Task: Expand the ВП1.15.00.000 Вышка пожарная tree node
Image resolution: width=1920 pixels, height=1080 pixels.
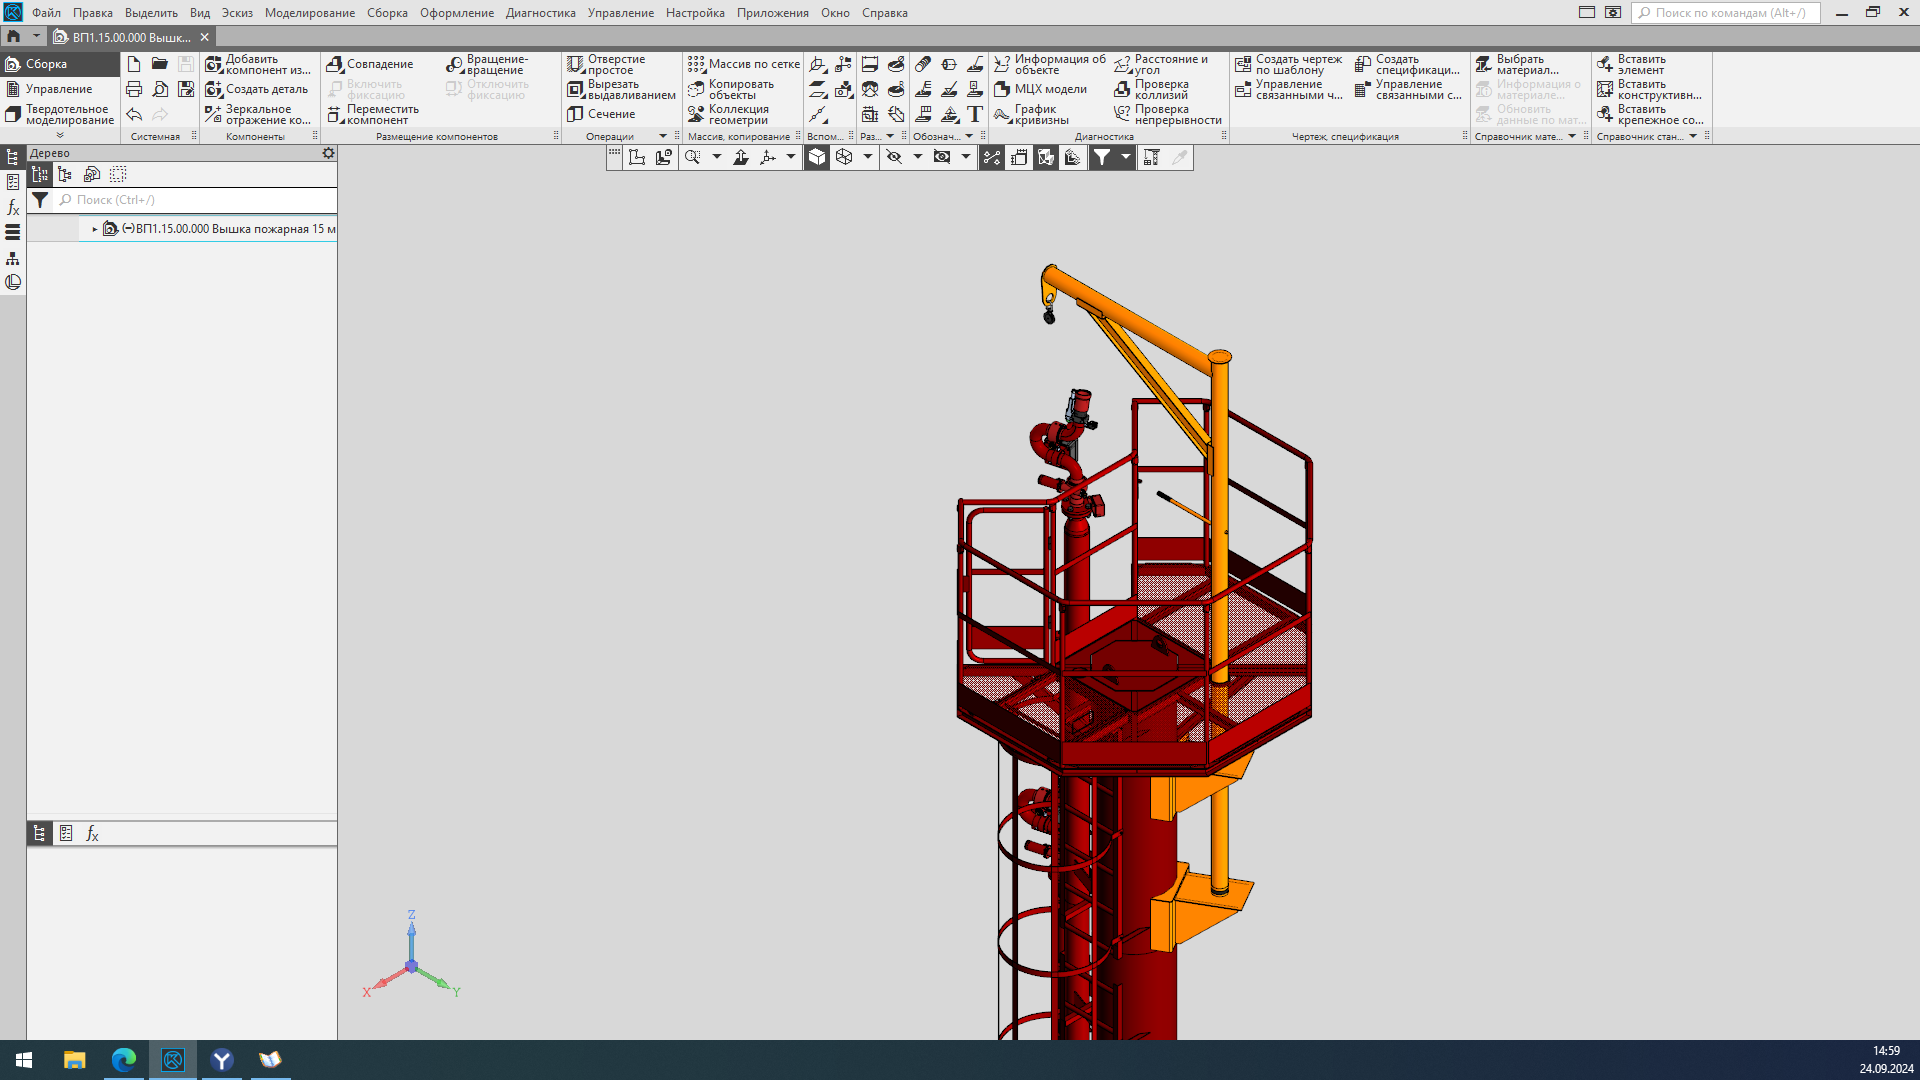Action: coord(95,229)
